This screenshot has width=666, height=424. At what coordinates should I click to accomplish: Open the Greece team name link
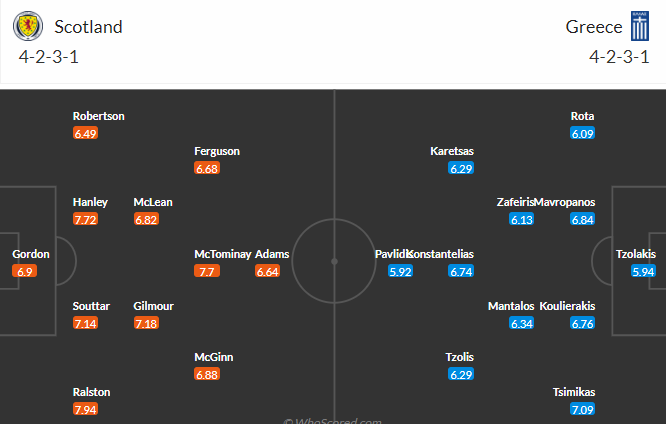594,27
